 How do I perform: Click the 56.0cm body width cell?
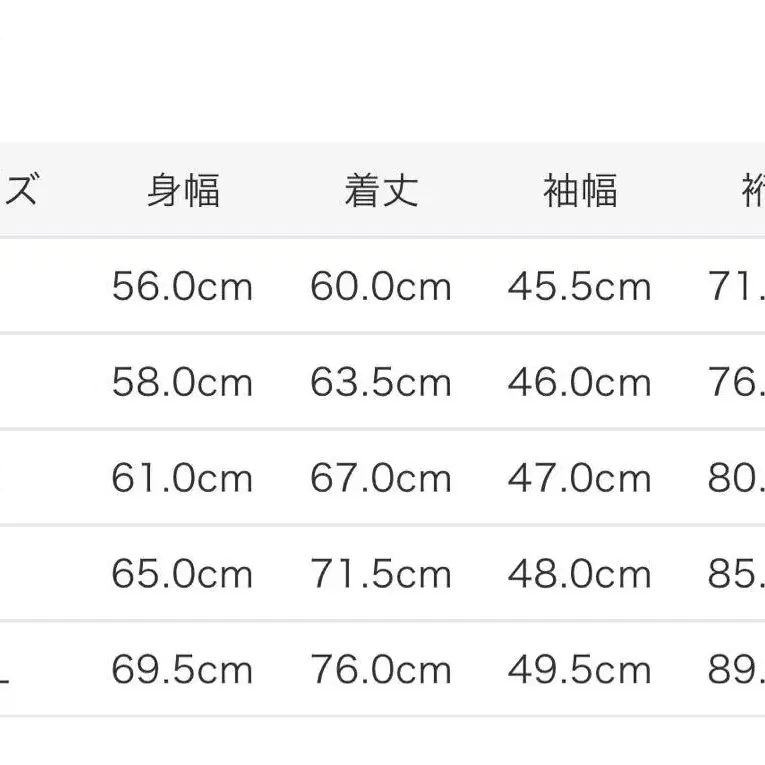182,288
